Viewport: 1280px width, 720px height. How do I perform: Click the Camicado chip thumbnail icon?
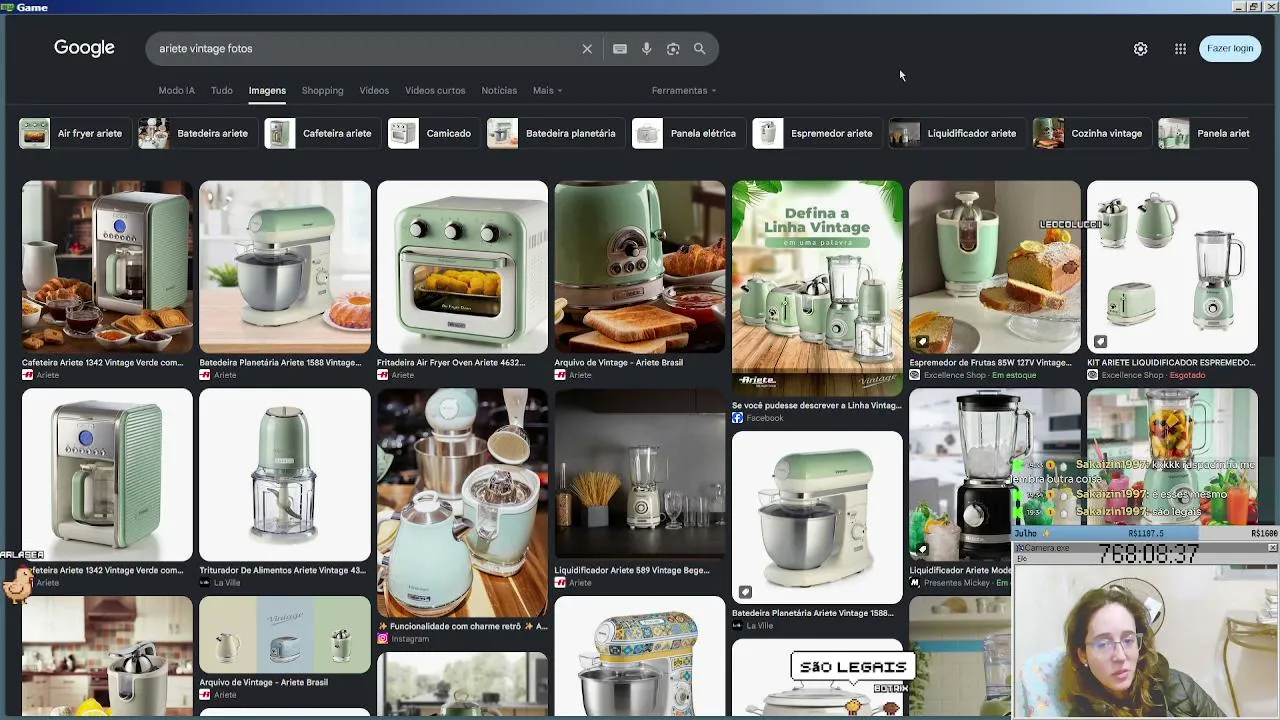click(403, 133)
